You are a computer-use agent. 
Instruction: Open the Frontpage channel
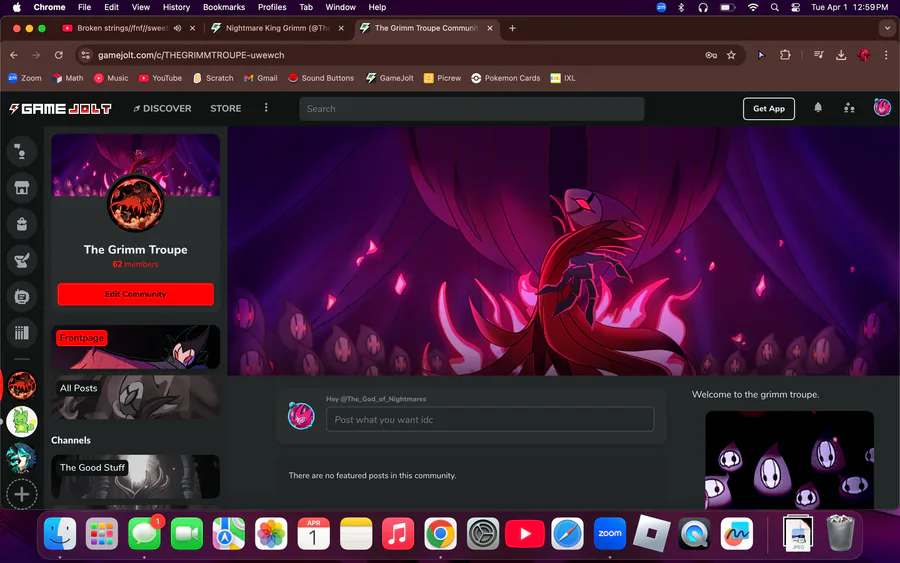[x=135, y=347]
